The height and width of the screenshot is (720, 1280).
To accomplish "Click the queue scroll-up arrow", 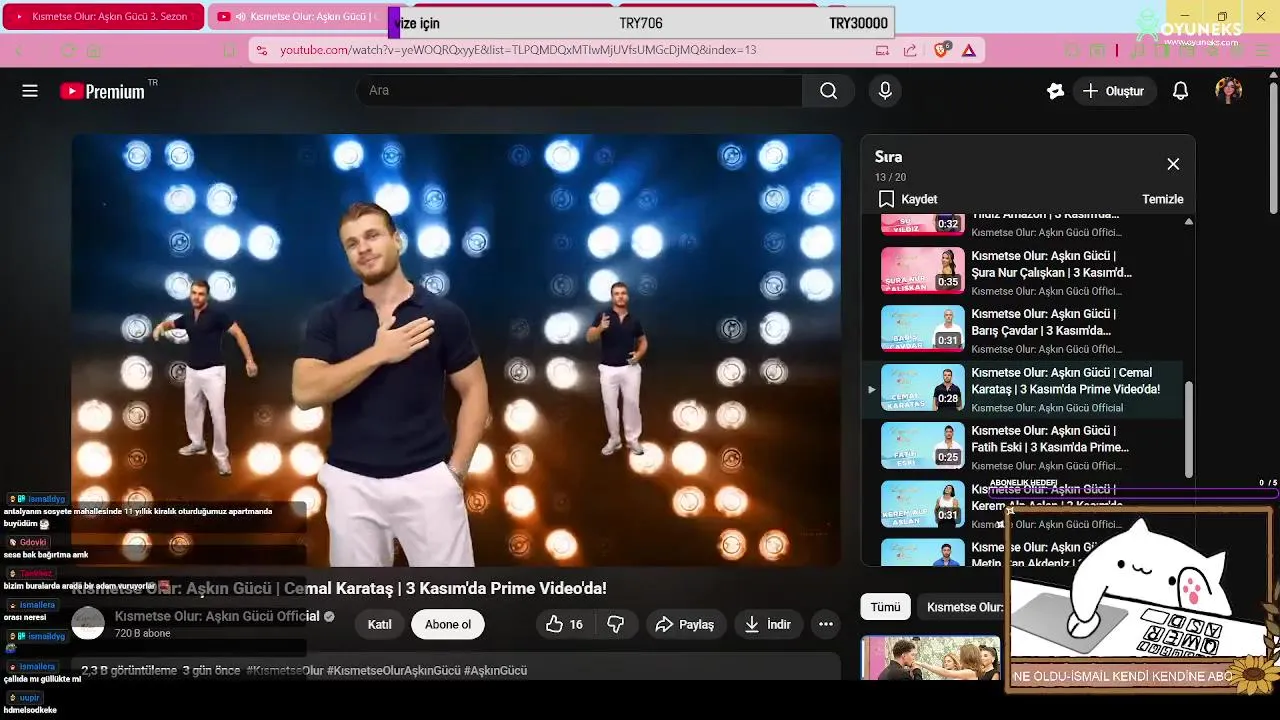I will 1189,222.
